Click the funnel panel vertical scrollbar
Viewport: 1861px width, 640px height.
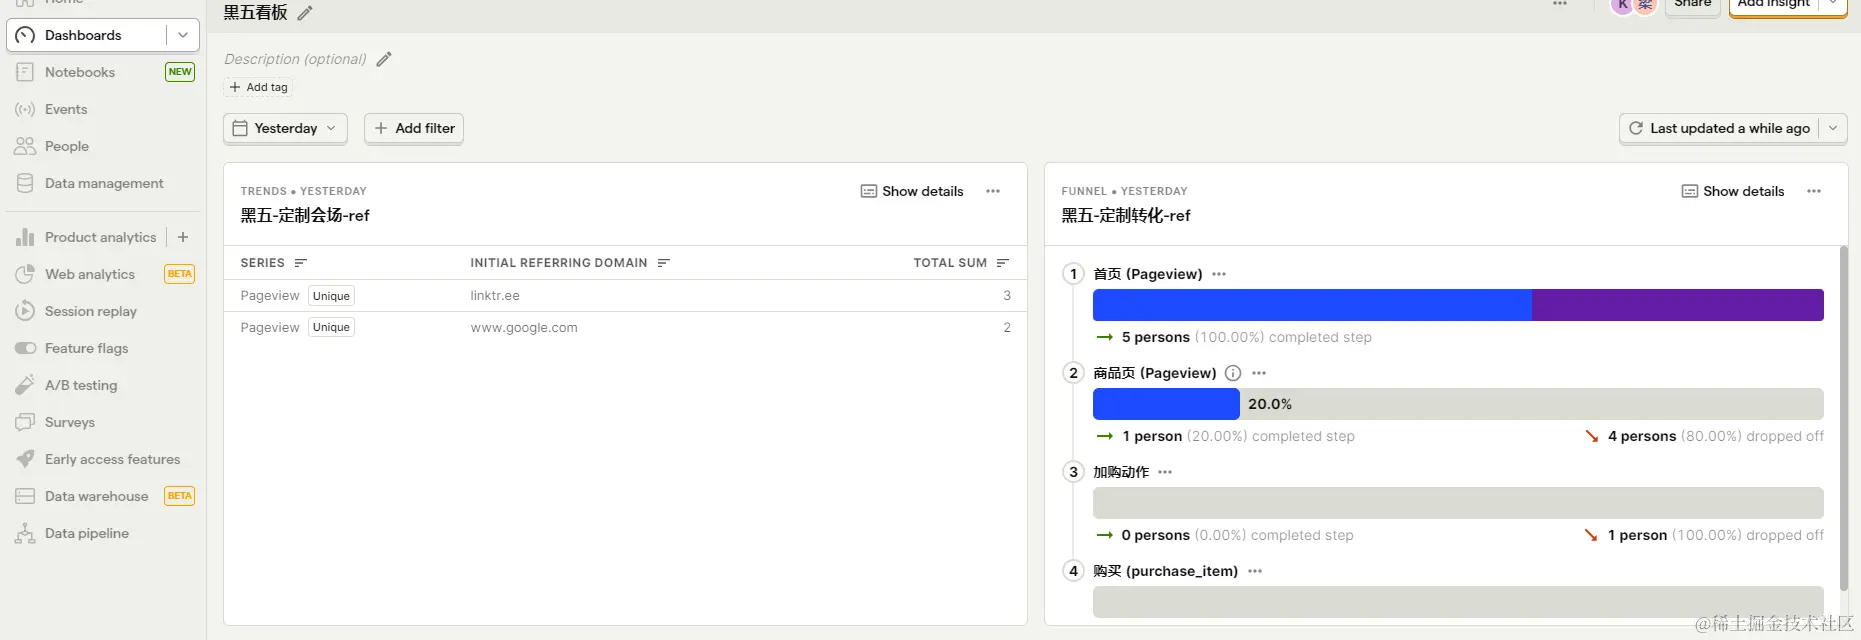tap(1844, 420)
